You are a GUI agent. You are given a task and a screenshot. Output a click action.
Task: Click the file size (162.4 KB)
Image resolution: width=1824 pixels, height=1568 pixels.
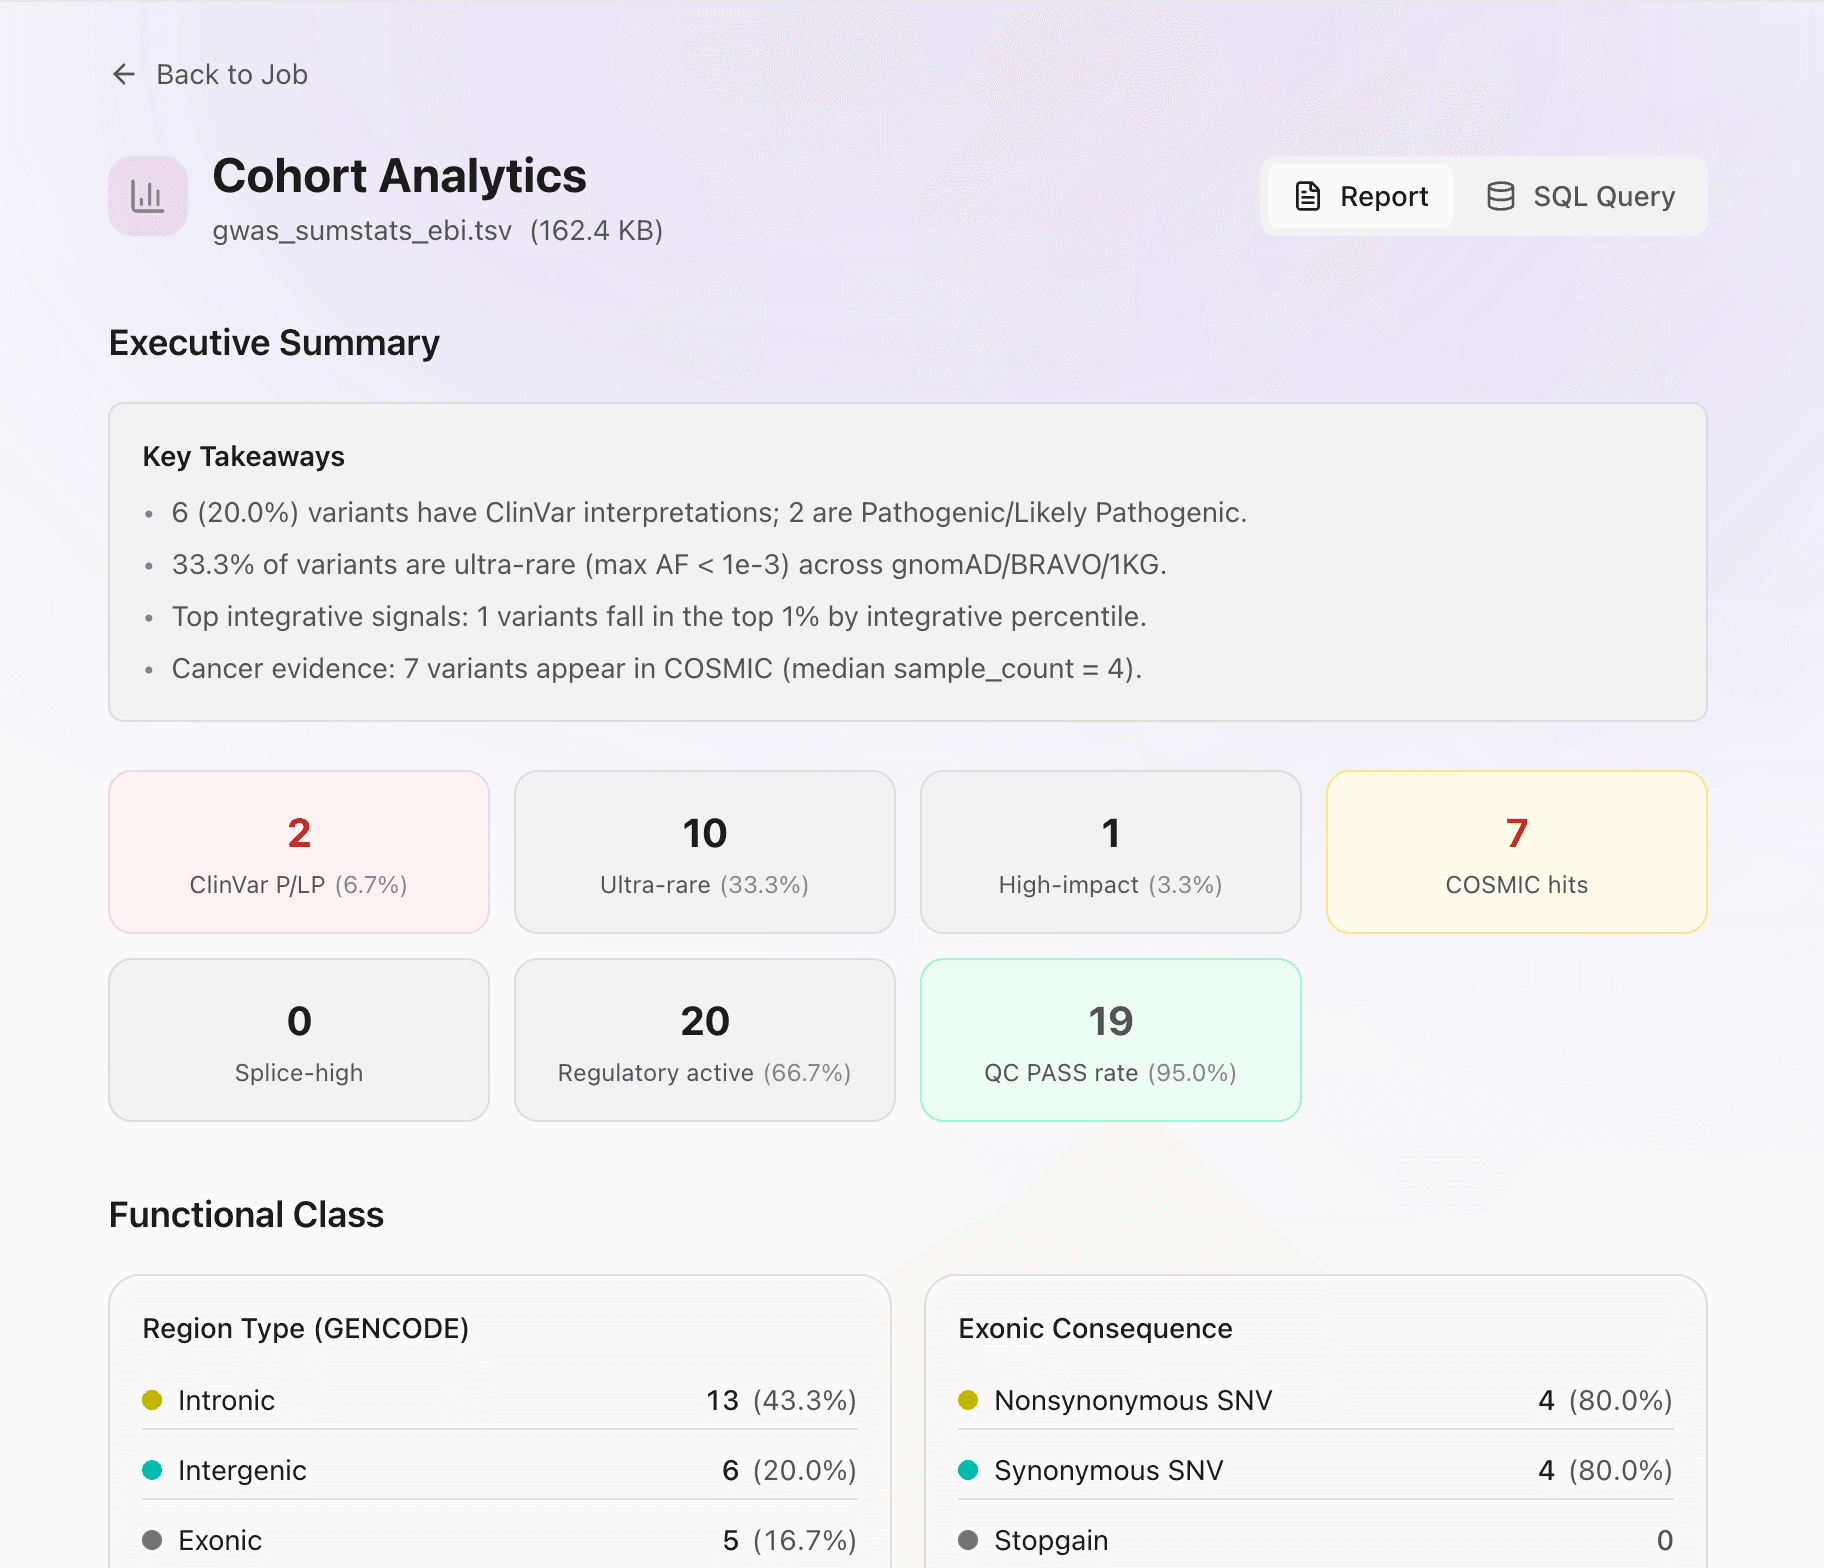(x=596, y=231)
